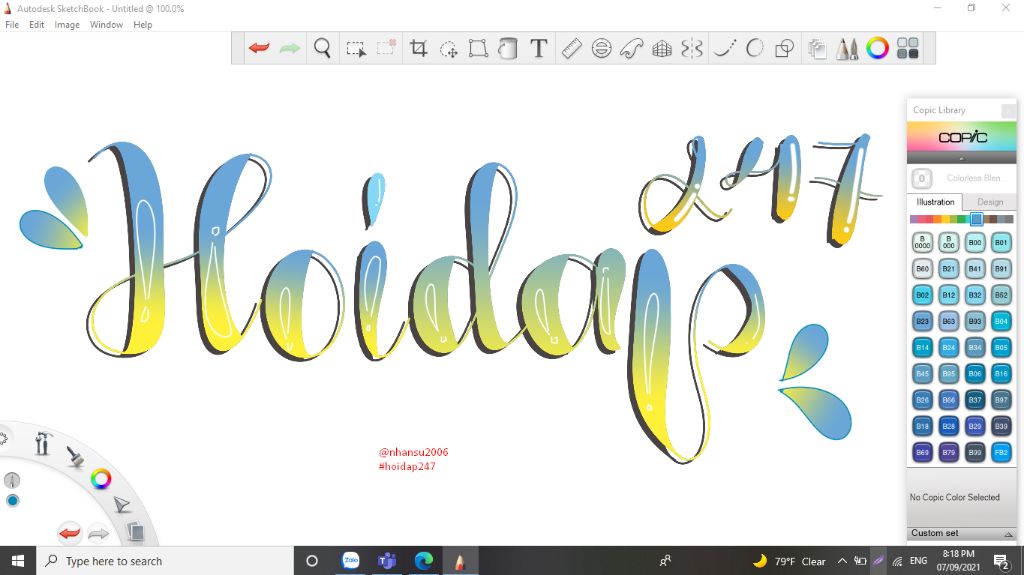This screenshot has height=575, width=1024.
Task: Open the Help menu
Action: point(142,24)
